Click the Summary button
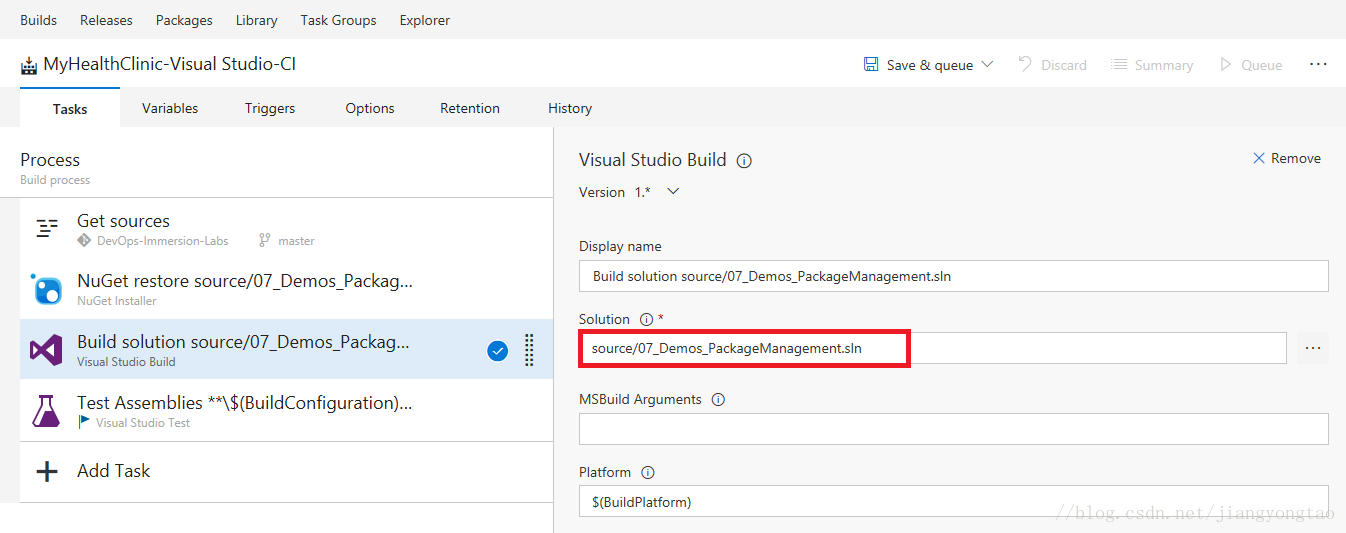This screenshot has height=533, width=1346. pos(1152,64)
